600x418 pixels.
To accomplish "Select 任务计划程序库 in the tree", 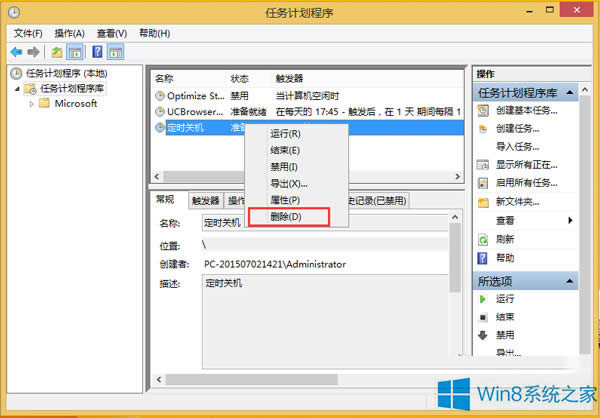I will point(72,89).
